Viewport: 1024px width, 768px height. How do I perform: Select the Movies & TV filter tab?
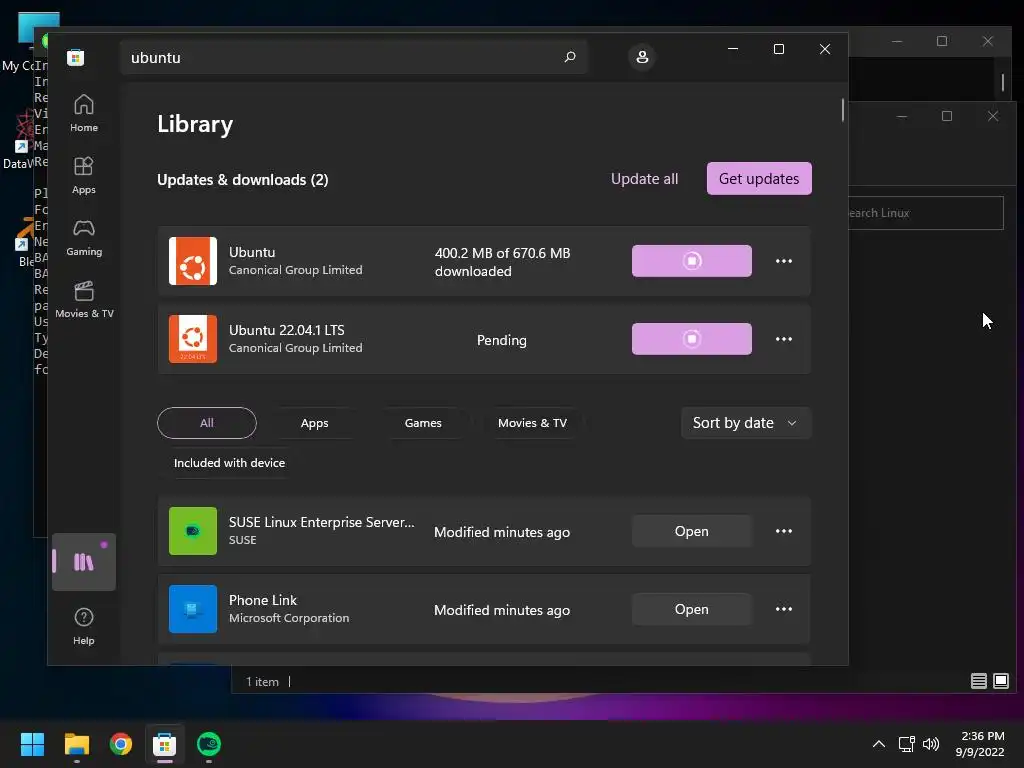[x=532, y=423]
